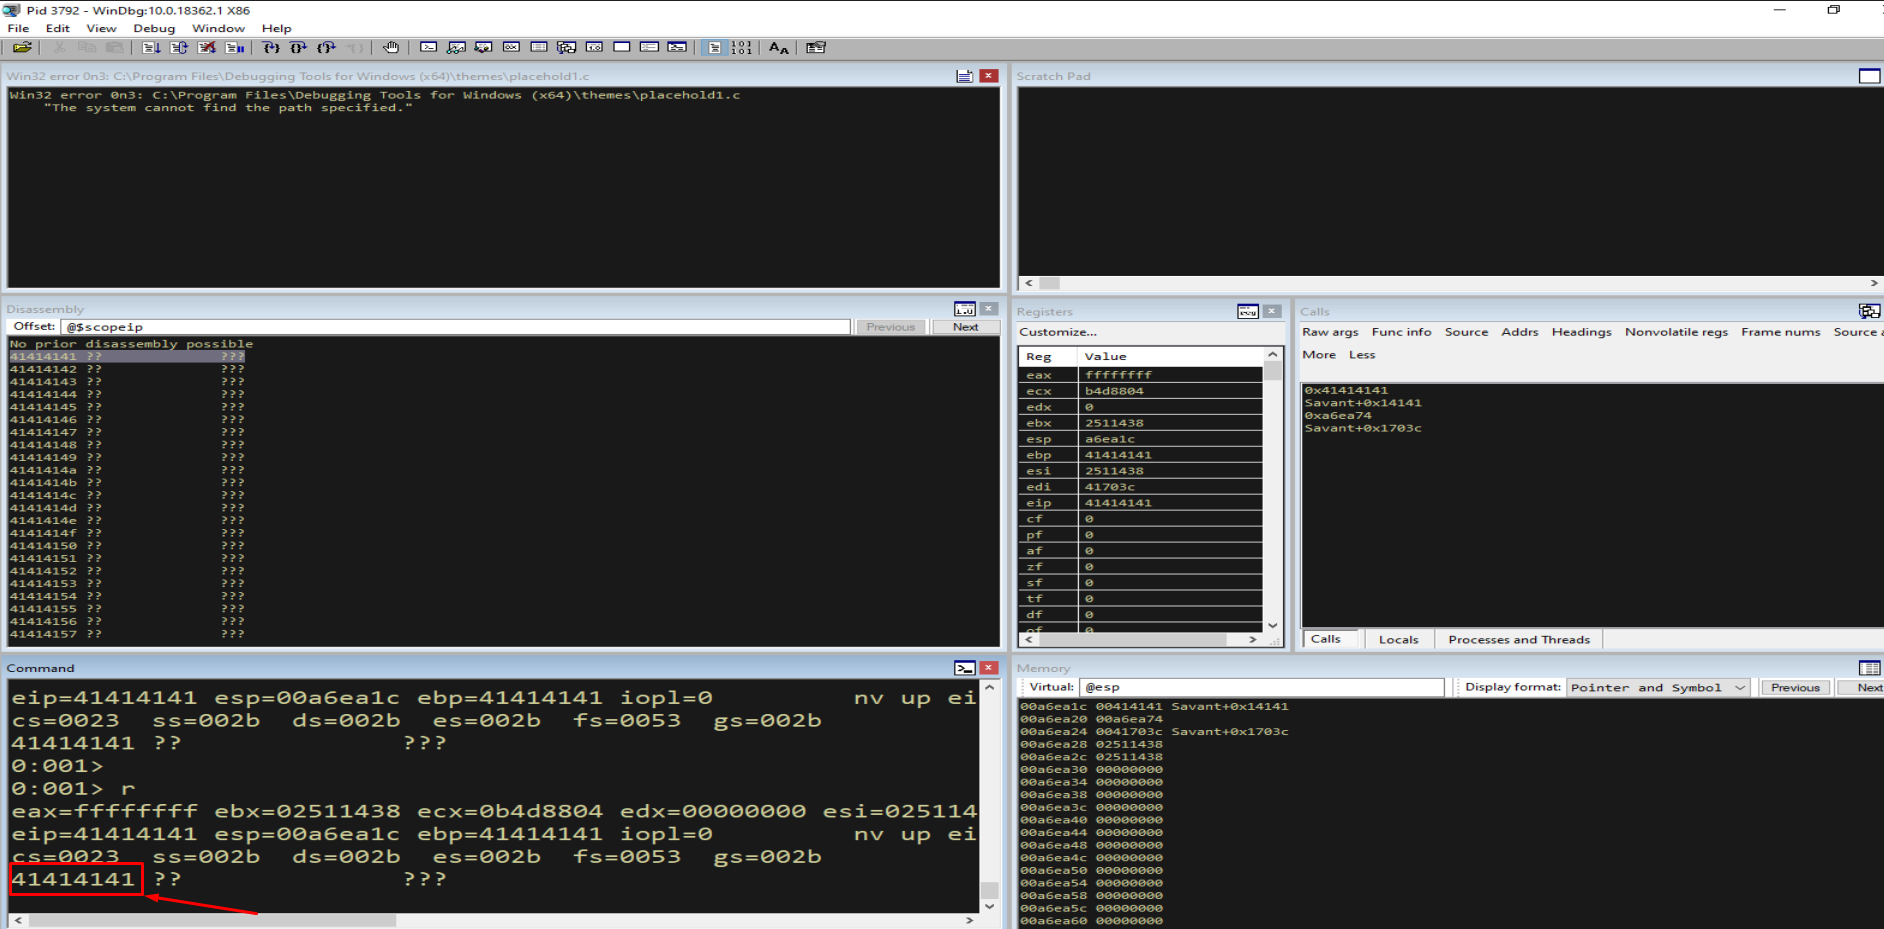Click the Registers panel vertical scrollbar
Viewport: 1884px width, 929px height.
pos(1272,489)
